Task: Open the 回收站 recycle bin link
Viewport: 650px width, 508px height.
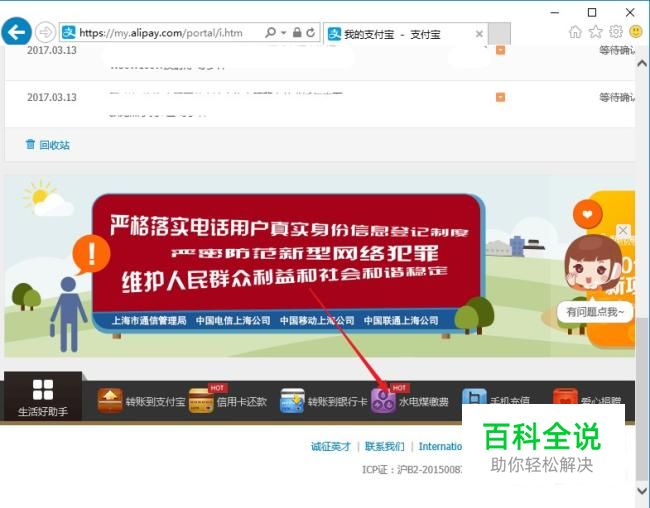Action: (54, 145)
